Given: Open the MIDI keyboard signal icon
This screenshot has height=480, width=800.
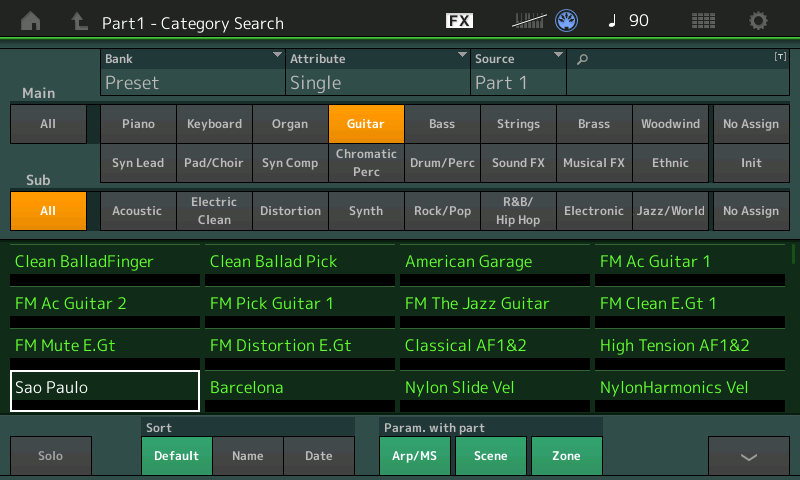Looking at the screenshot, I should (529, 20).
